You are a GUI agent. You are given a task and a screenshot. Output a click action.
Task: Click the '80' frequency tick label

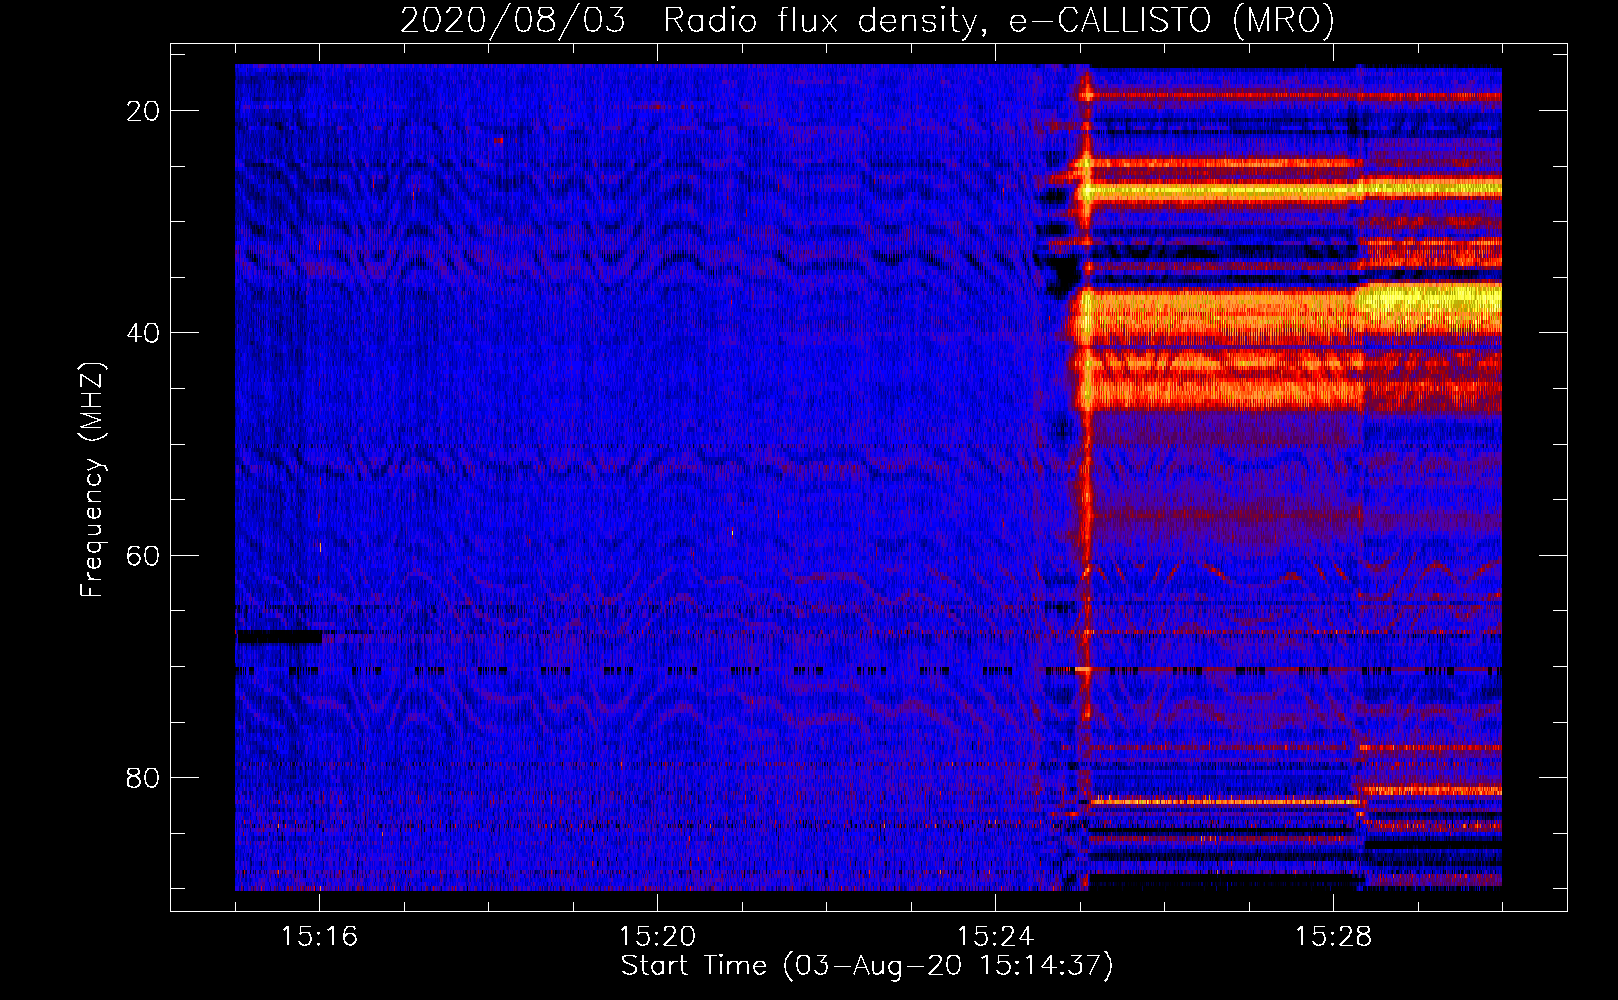(144, 777)
